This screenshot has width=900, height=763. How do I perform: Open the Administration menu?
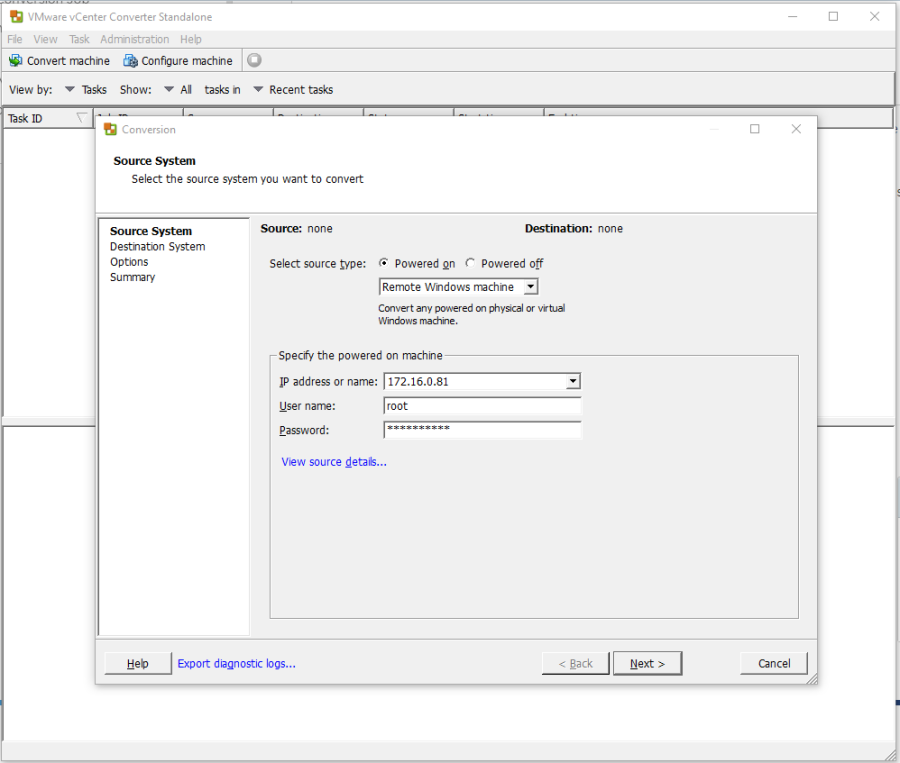click(134, 39)
